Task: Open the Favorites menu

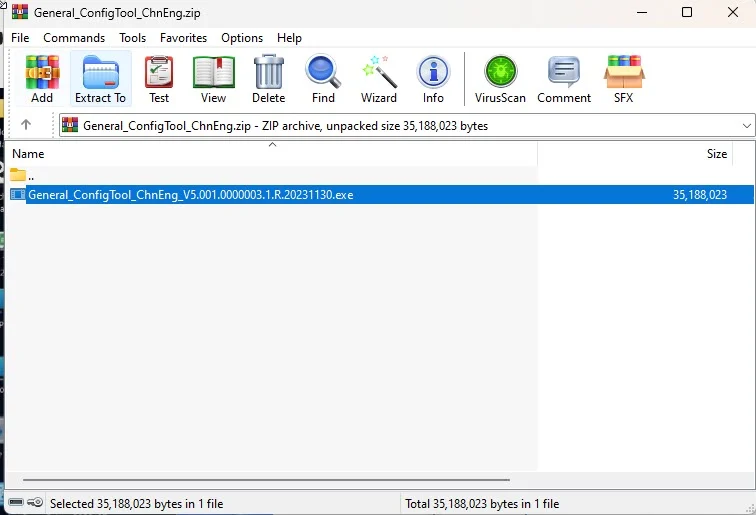Action: tap(184, 38)
